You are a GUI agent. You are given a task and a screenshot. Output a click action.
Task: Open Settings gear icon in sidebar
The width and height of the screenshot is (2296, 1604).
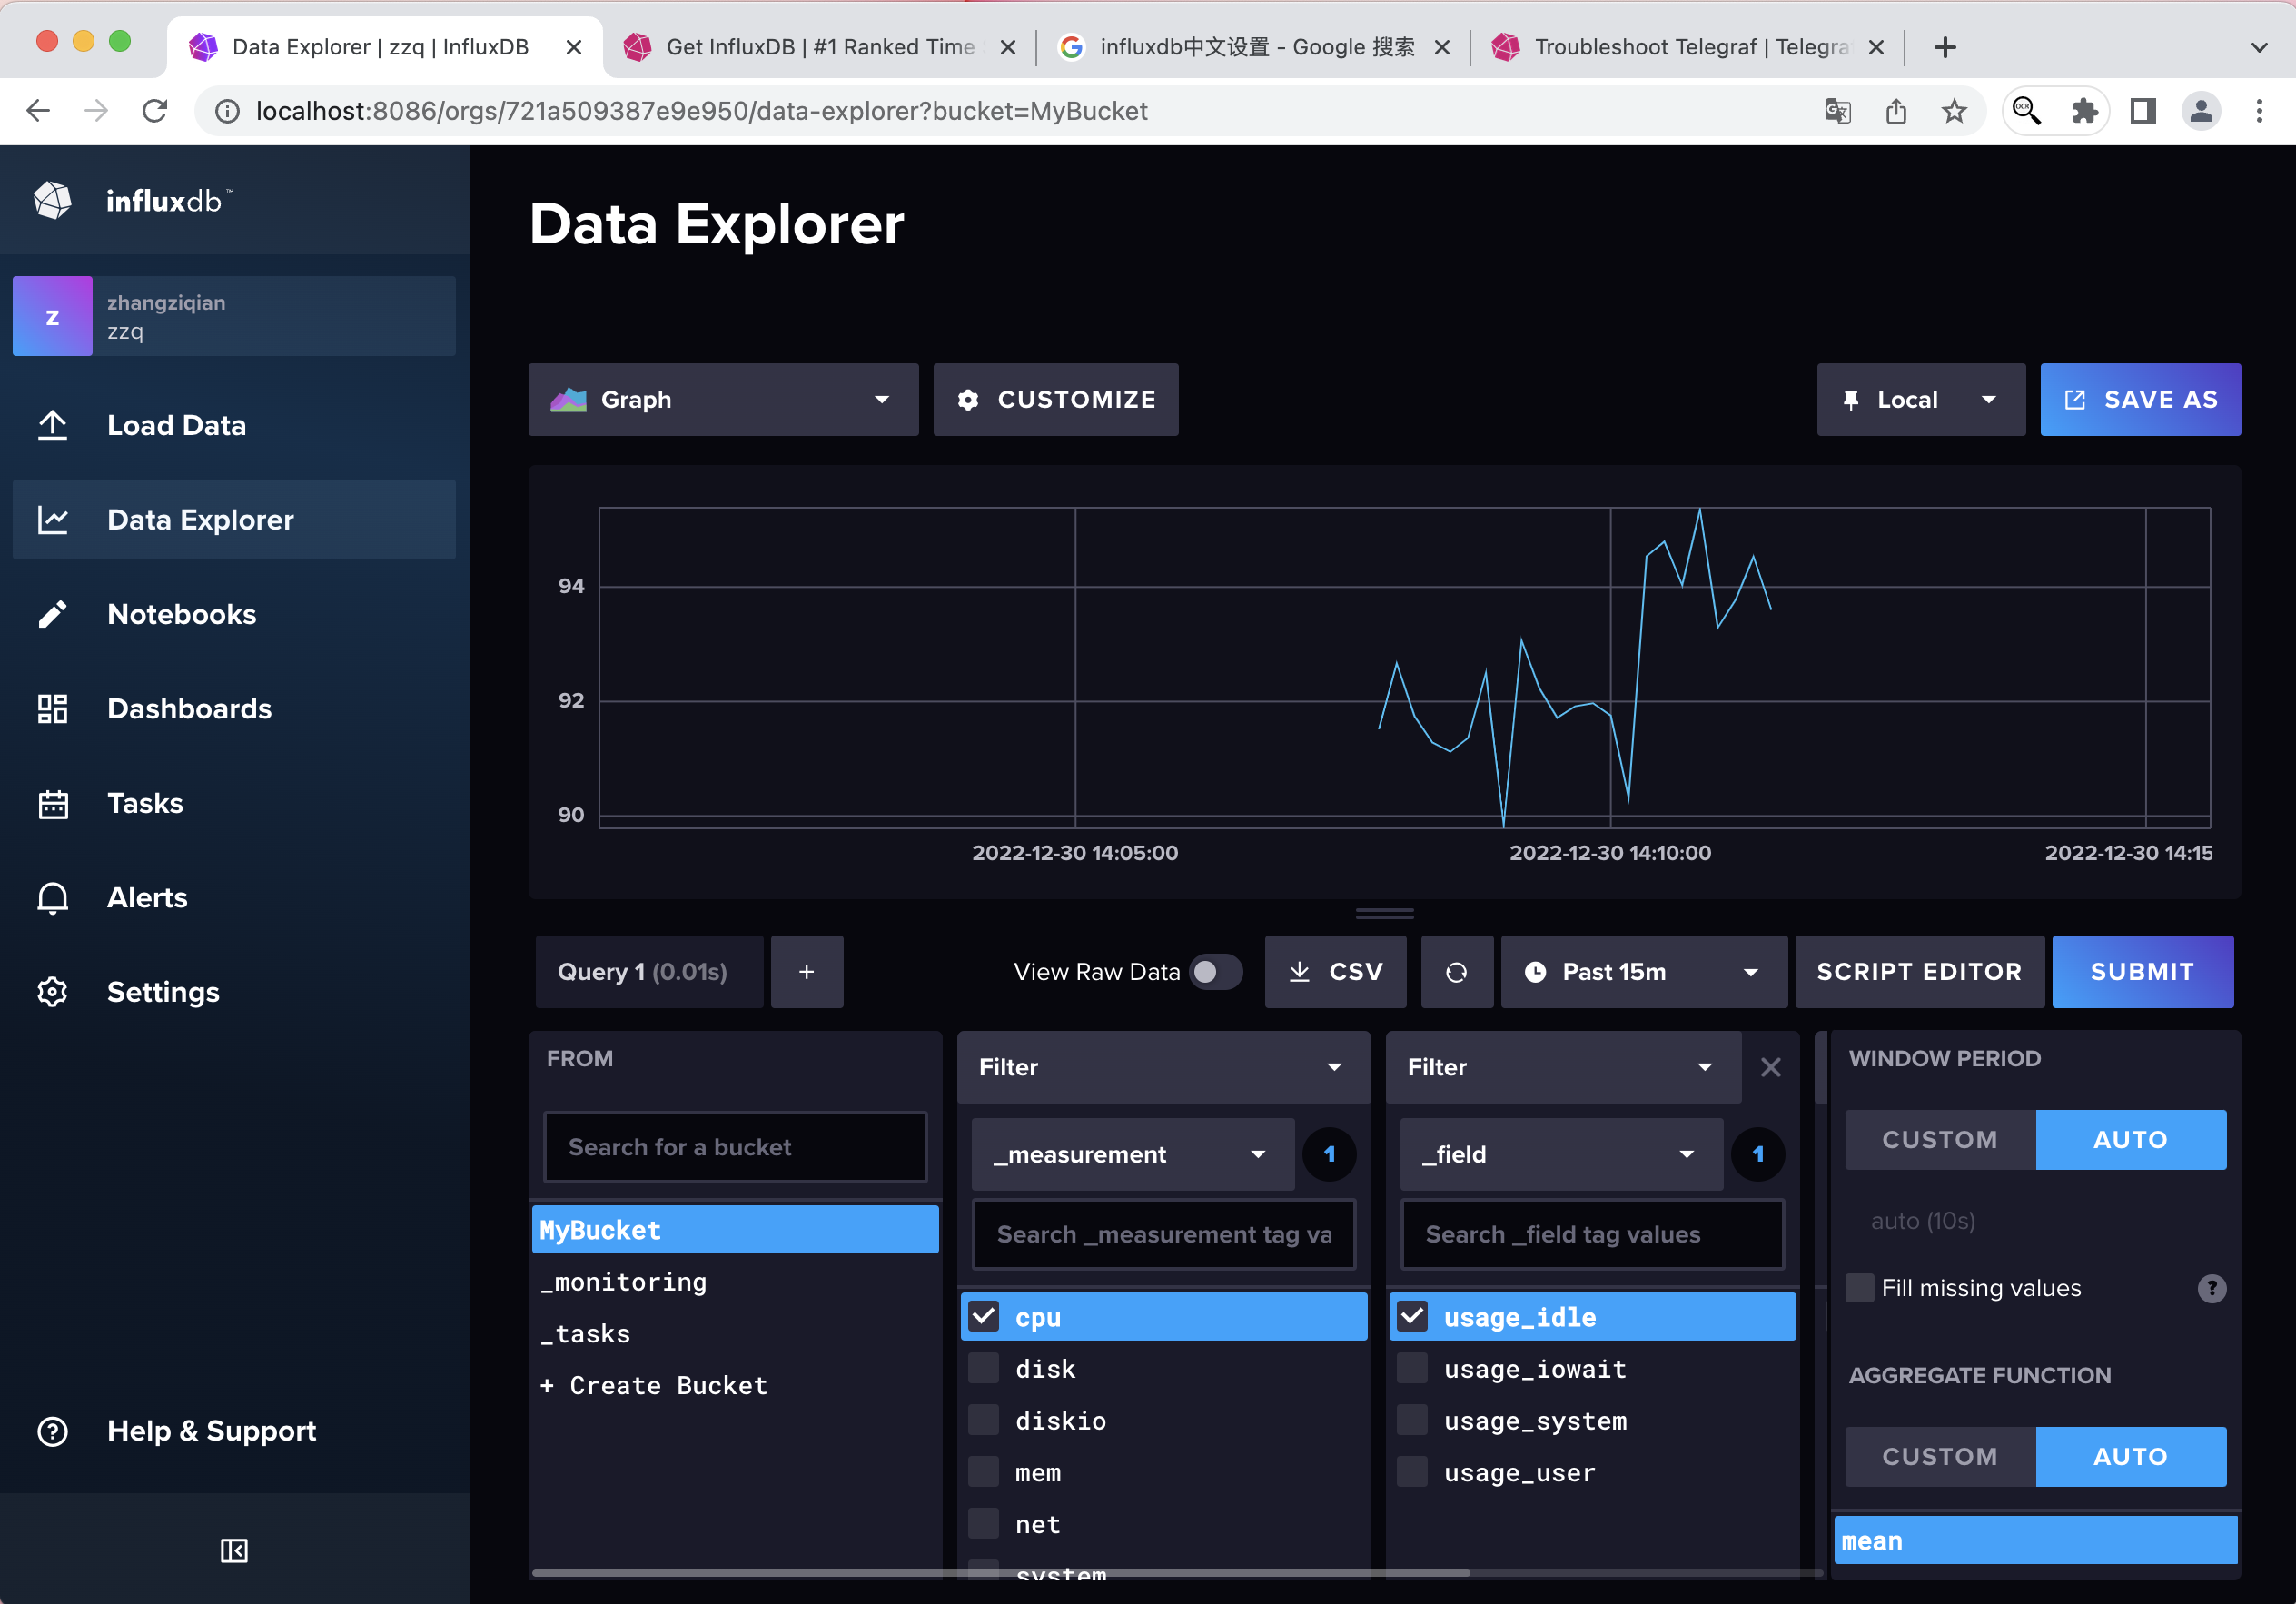(52, 992)
